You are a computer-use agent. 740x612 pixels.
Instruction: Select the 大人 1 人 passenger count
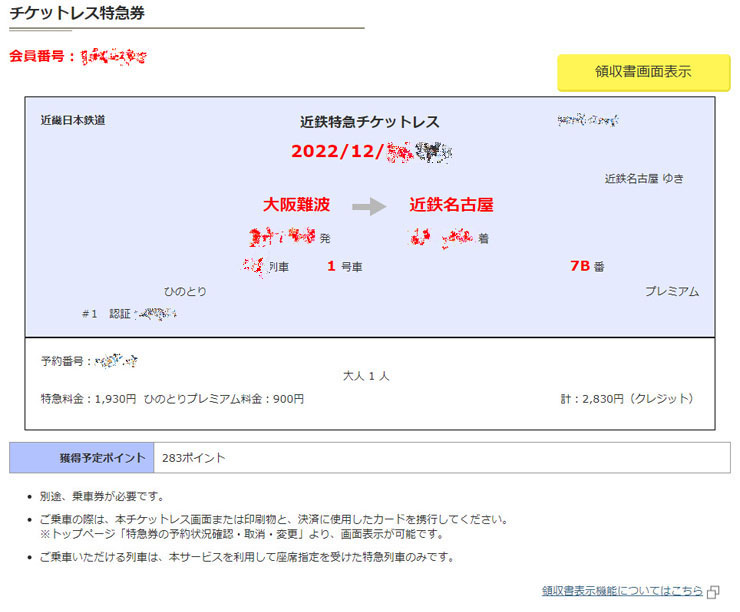point(366,376)
